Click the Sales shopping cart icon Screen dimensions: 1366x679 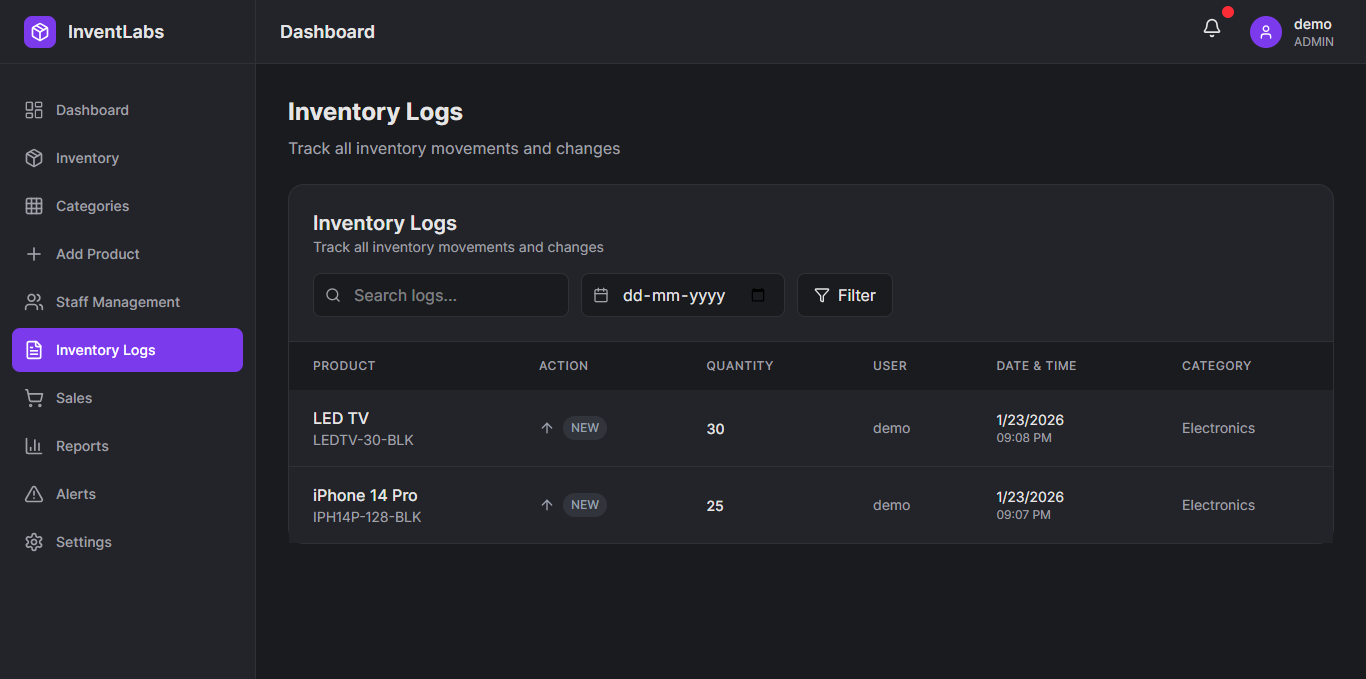(x=34, y=398)
